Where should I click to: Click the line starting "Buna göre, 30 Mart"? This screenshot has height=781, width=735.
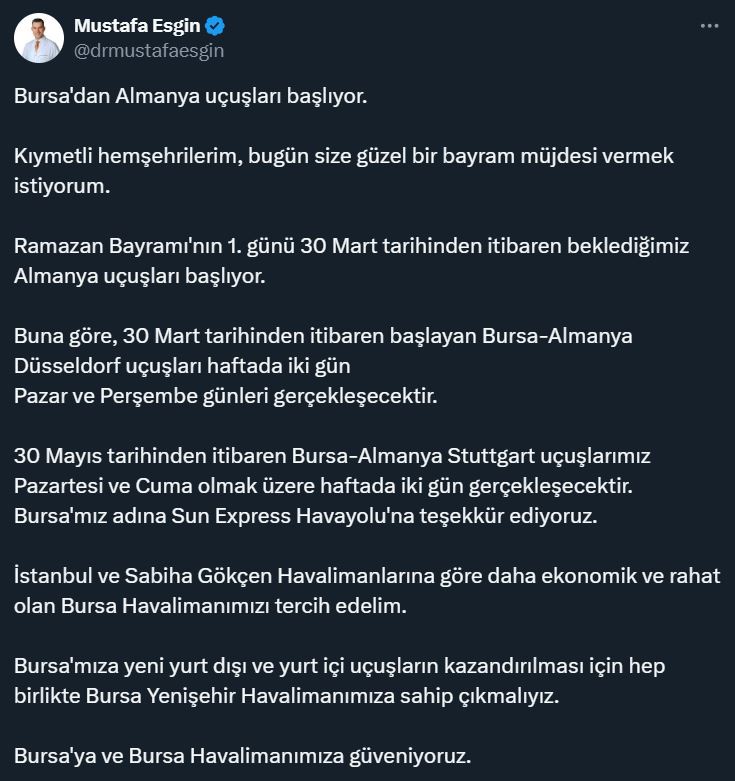point(323,336)
